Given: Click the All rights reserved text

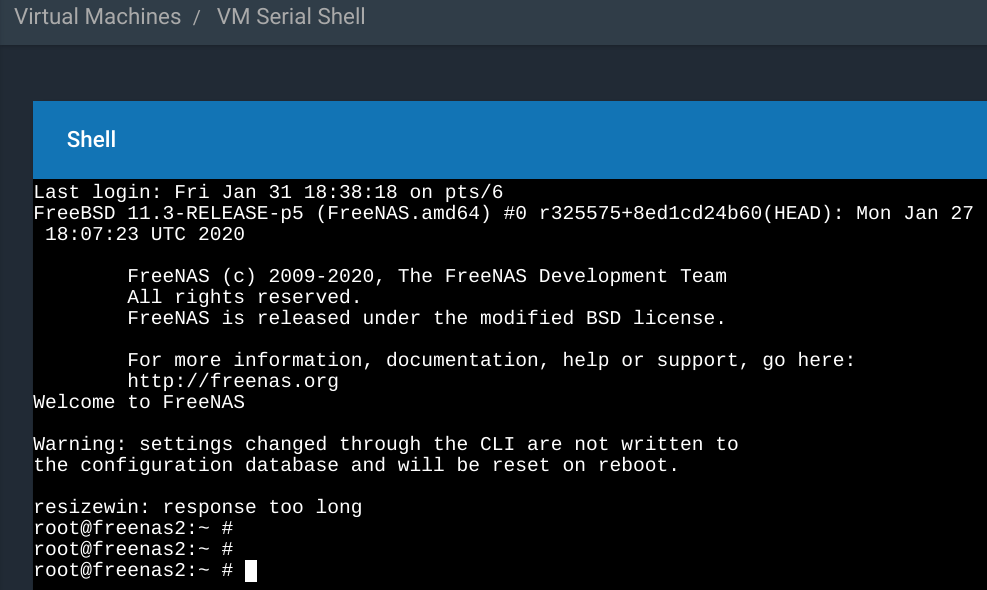Looking at the screenshot, I should pos(244,297).
